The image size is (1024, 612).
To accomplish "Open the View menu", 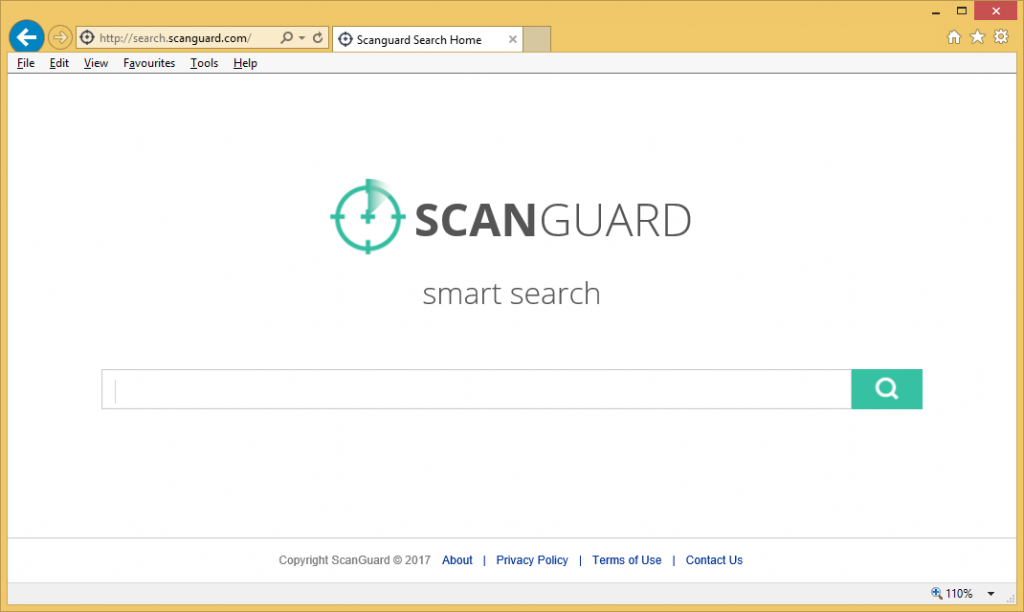I will pyautogui.click(x=96, y=63).
